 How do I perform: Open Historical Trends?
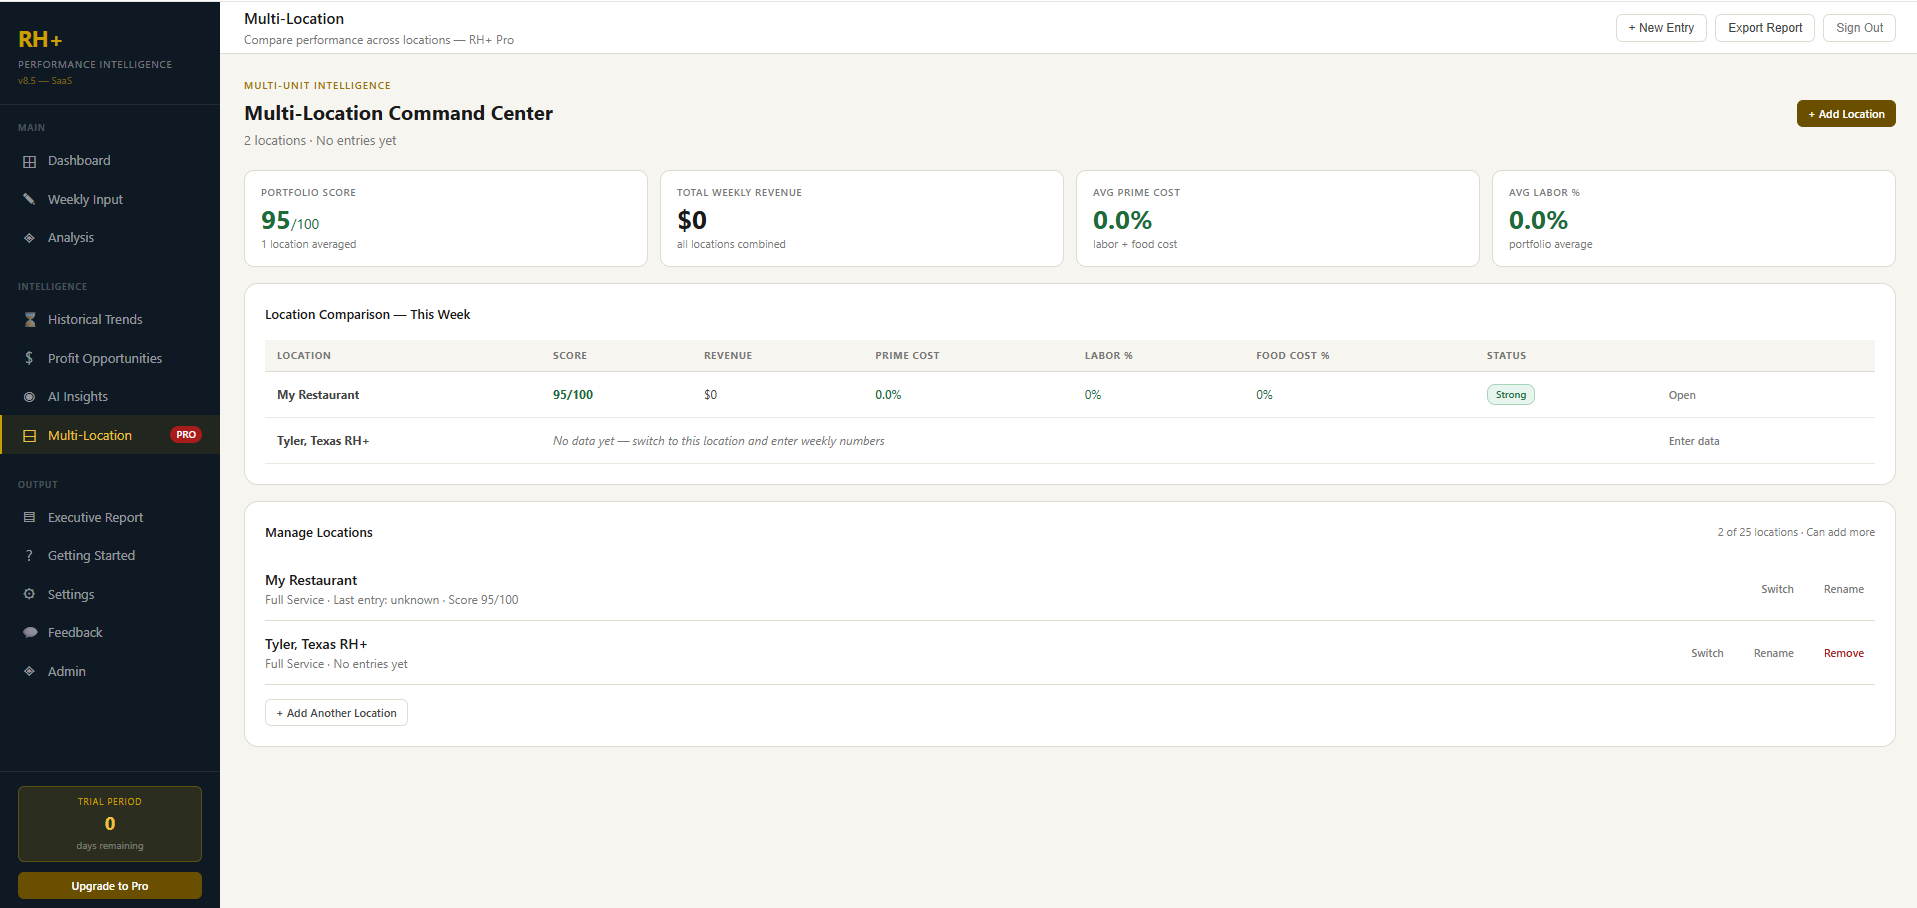click(110, 320)
